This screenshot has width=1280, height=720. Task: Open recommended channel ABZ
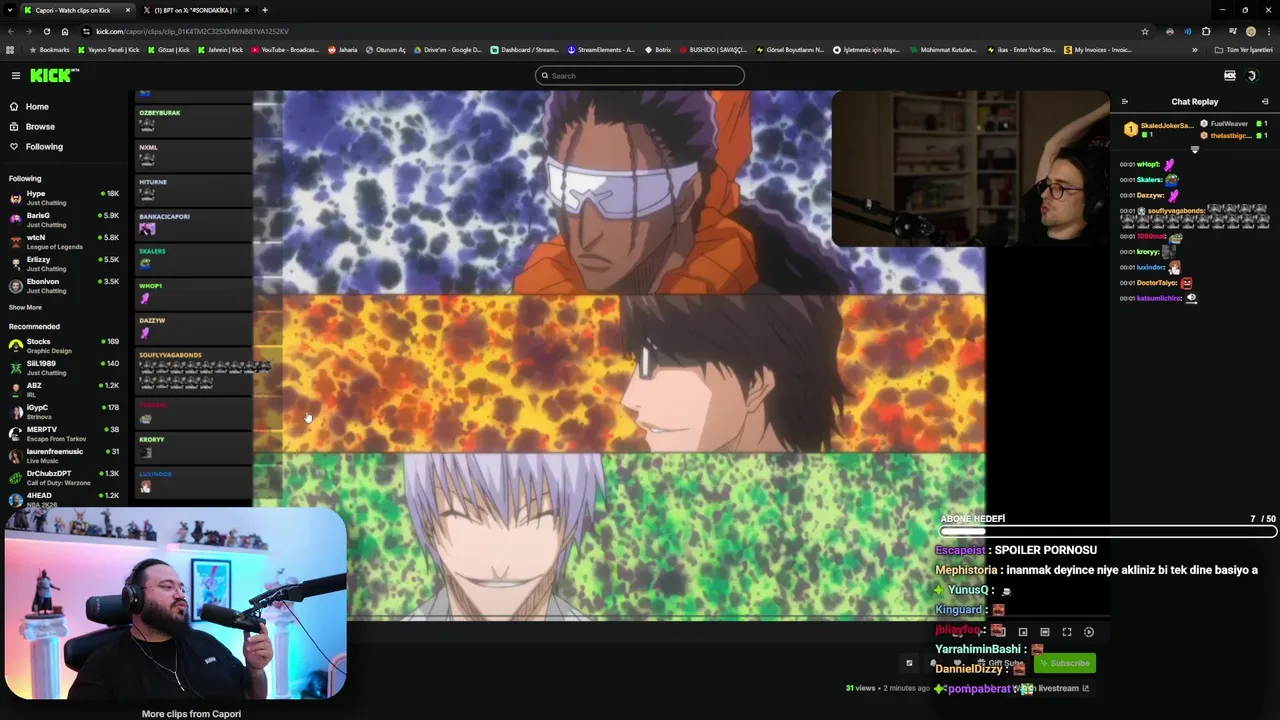[63, 390]
